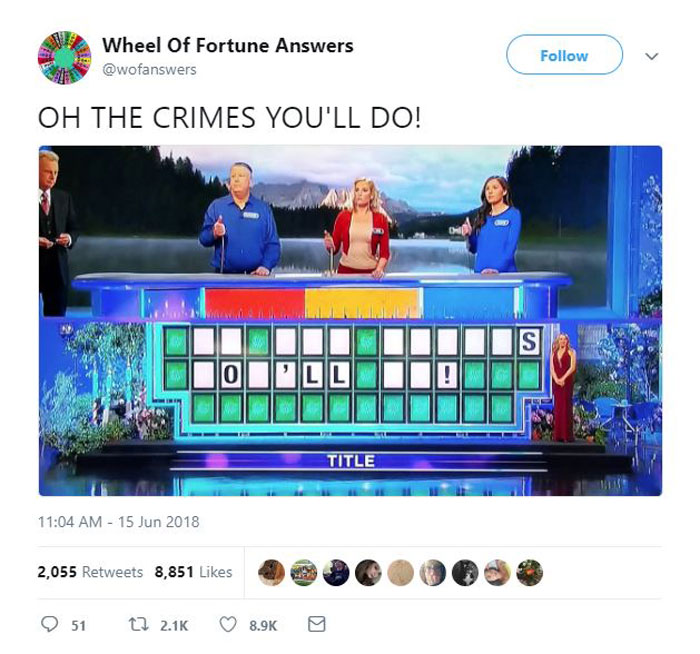This screenshot has height=654, width=700.
Task: View the 8,851 Likes list
Action: click(193, 572)
